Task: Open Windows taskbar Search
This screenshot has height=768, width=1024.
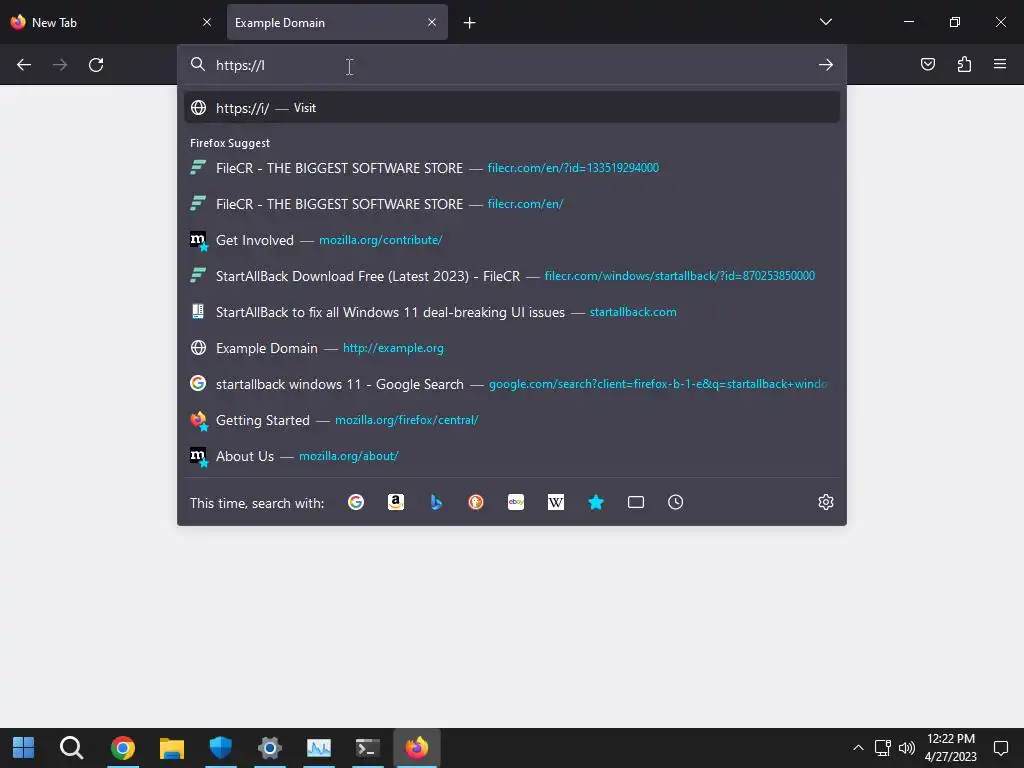Action: pyautogui.click(x=72, y=748)
